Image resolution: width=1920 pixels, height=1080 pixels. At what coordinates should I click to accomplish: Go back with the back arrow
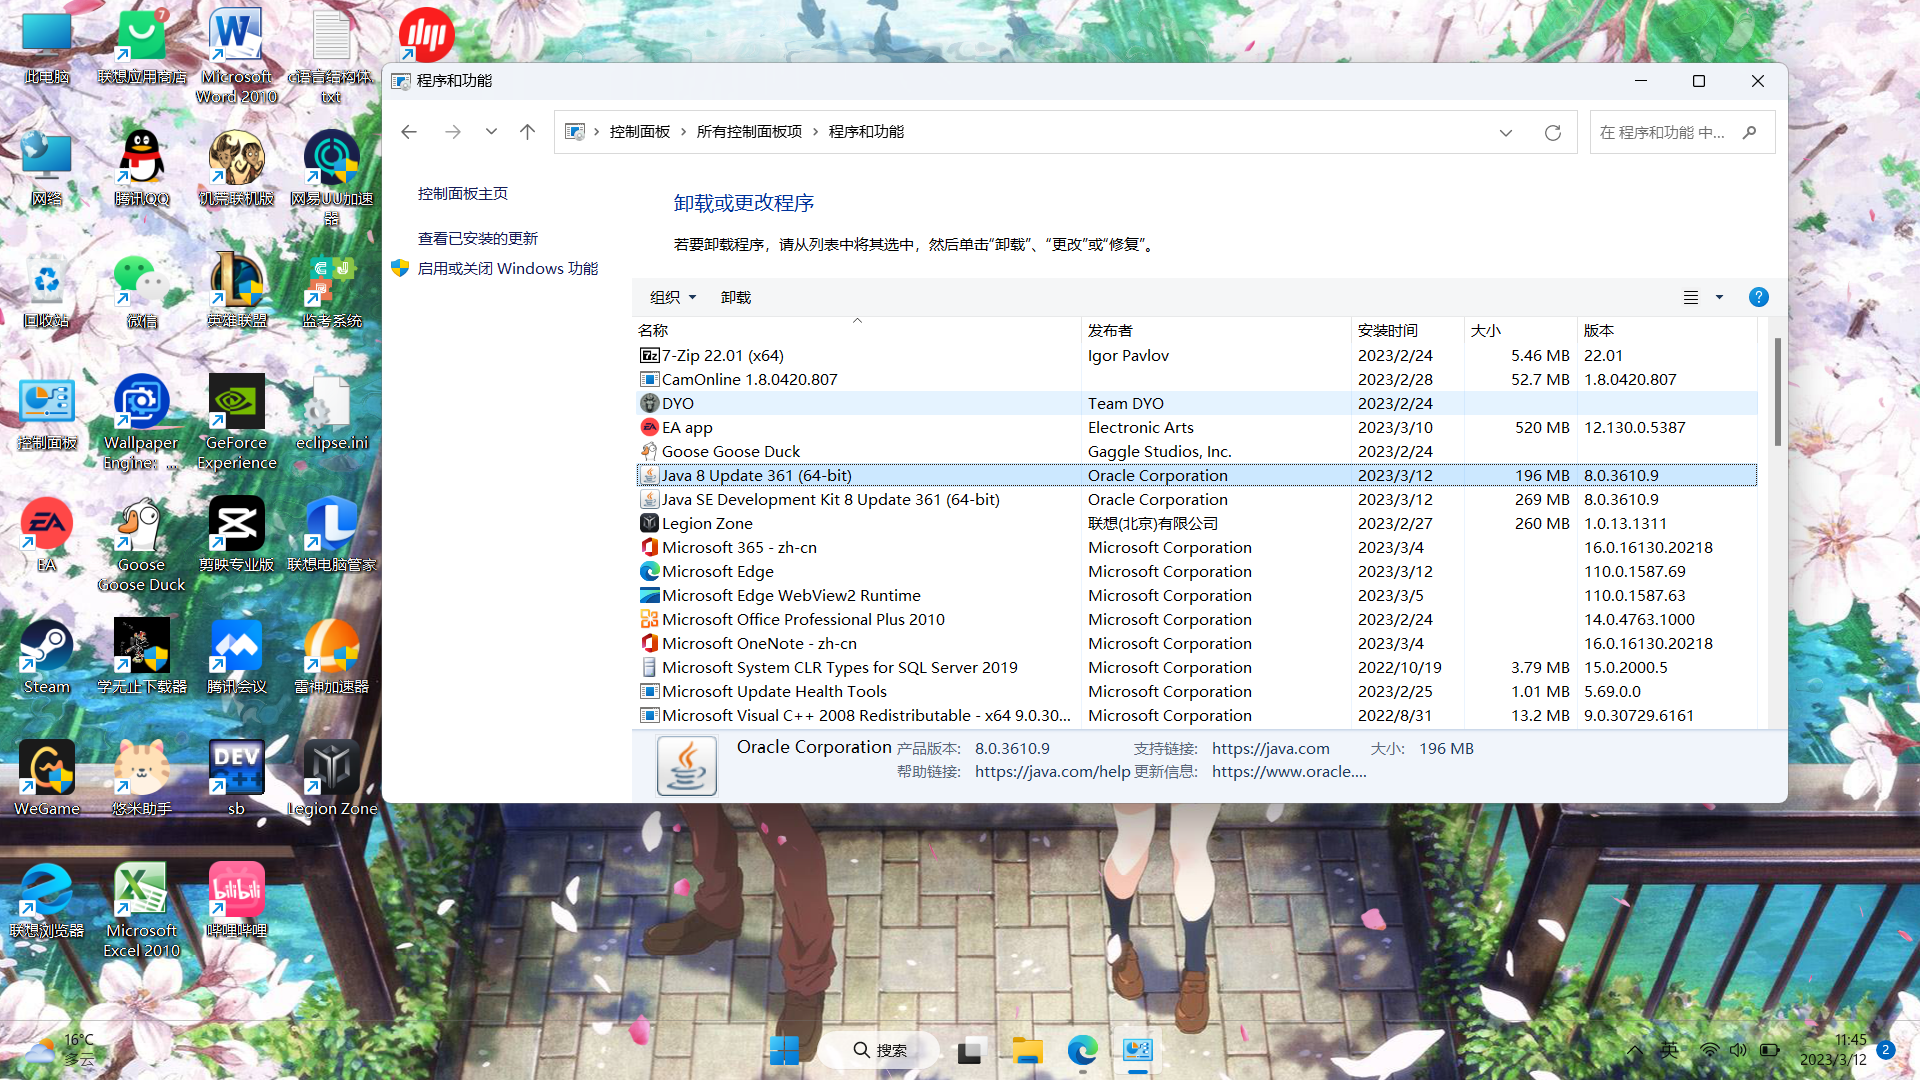pos(408,132)
